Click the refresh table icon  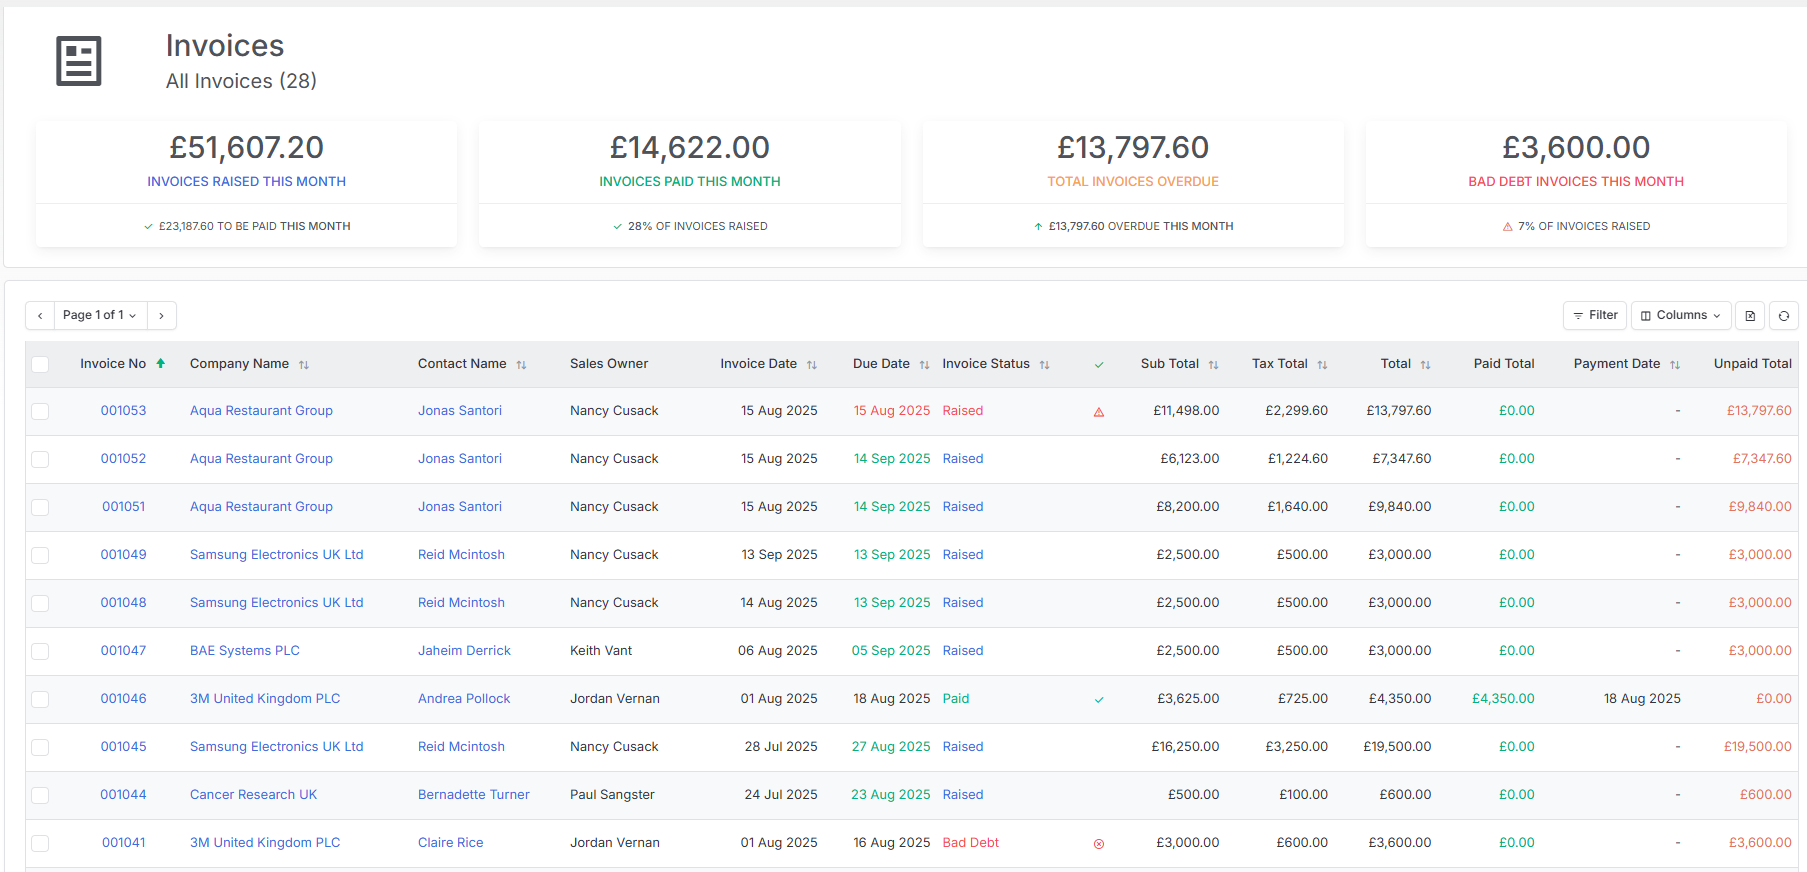point(1784,316)
